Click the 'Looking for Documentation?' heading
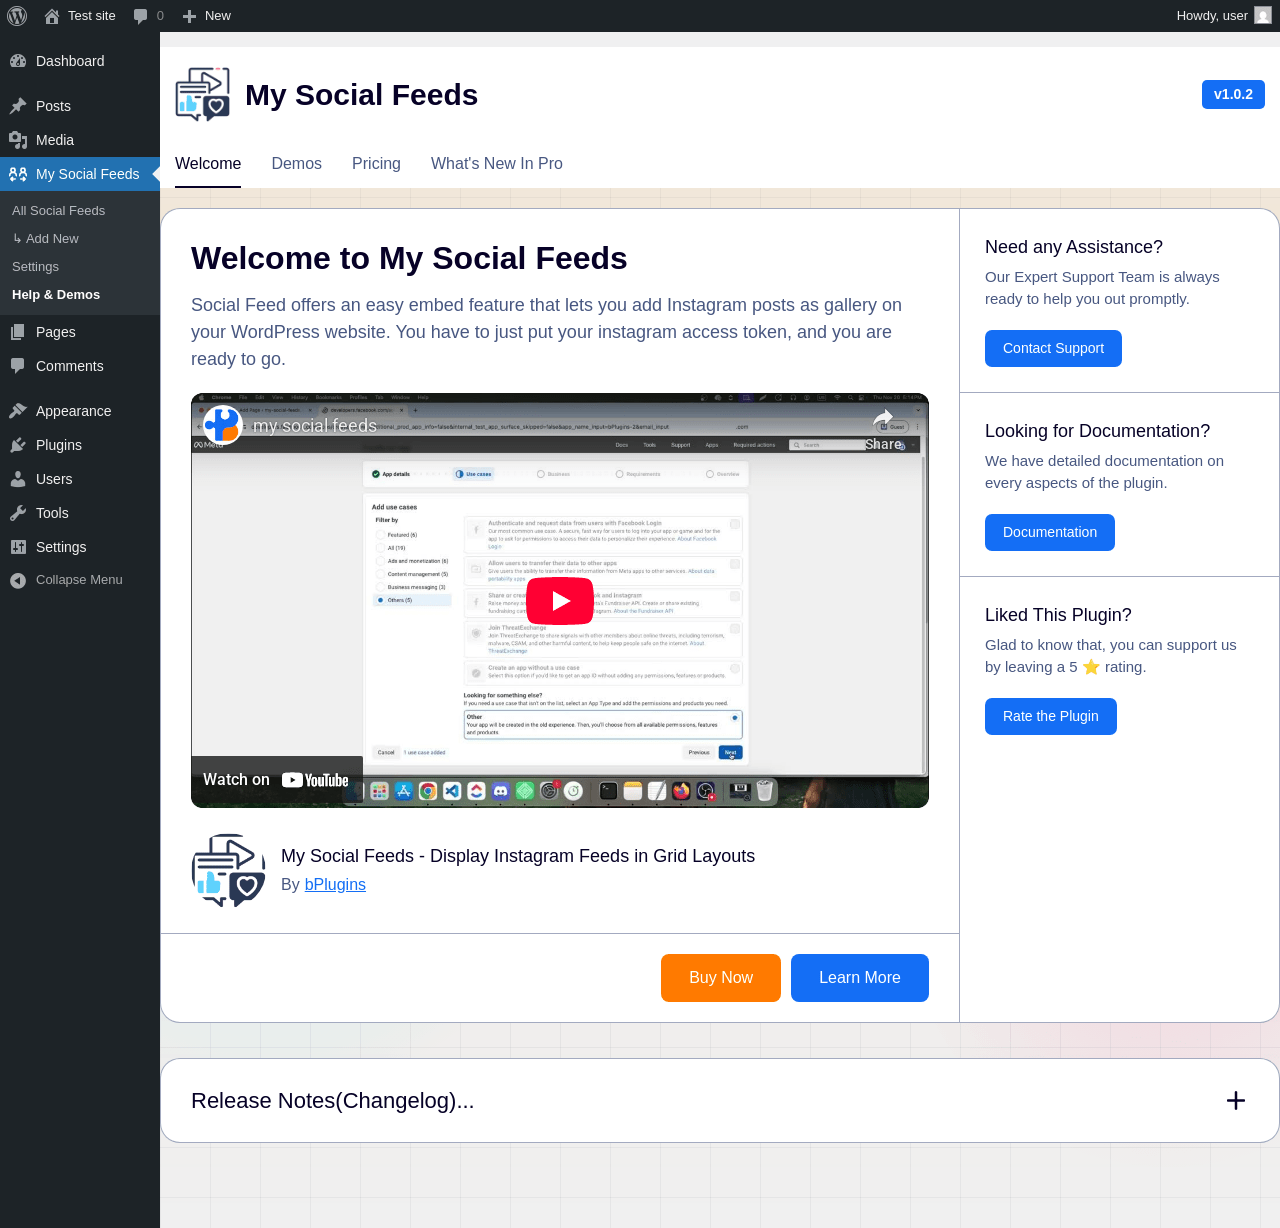 pos(1097,431)
